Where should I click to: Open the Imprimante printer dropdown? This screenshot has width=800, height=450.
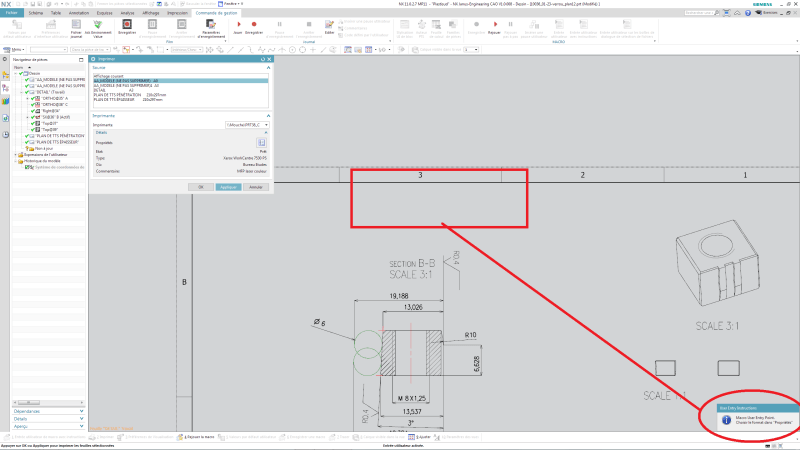coord(247,124)
